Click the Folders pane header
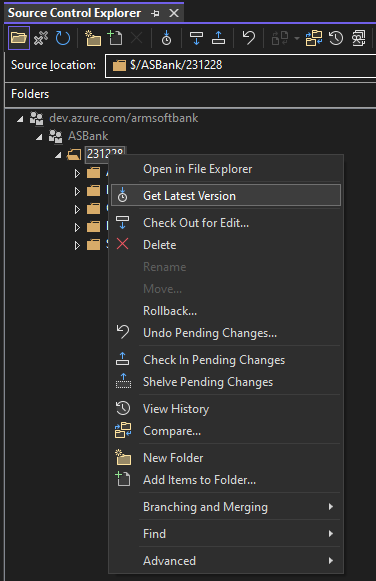This screenshot has height=581, width=376. (x=190, y=94)
